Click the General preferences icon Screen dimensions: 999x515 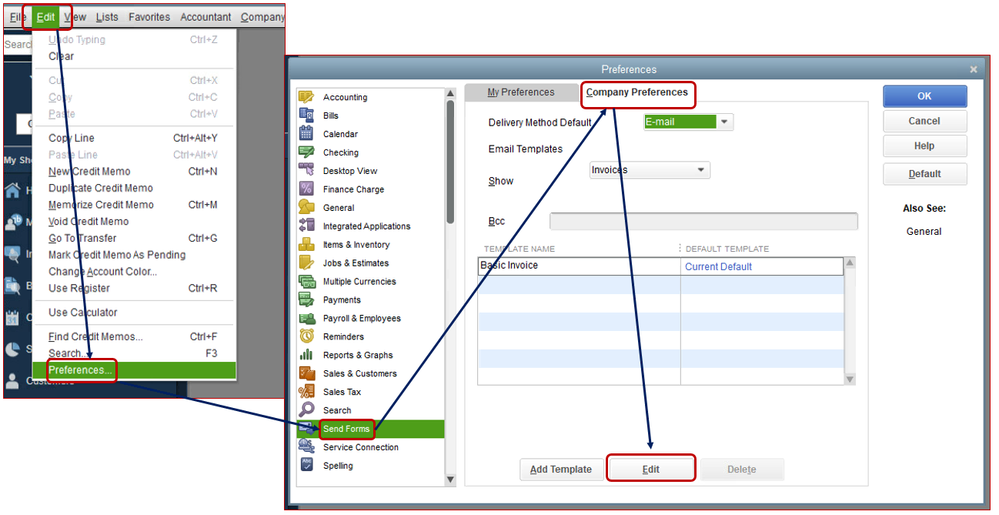[306, 208]
